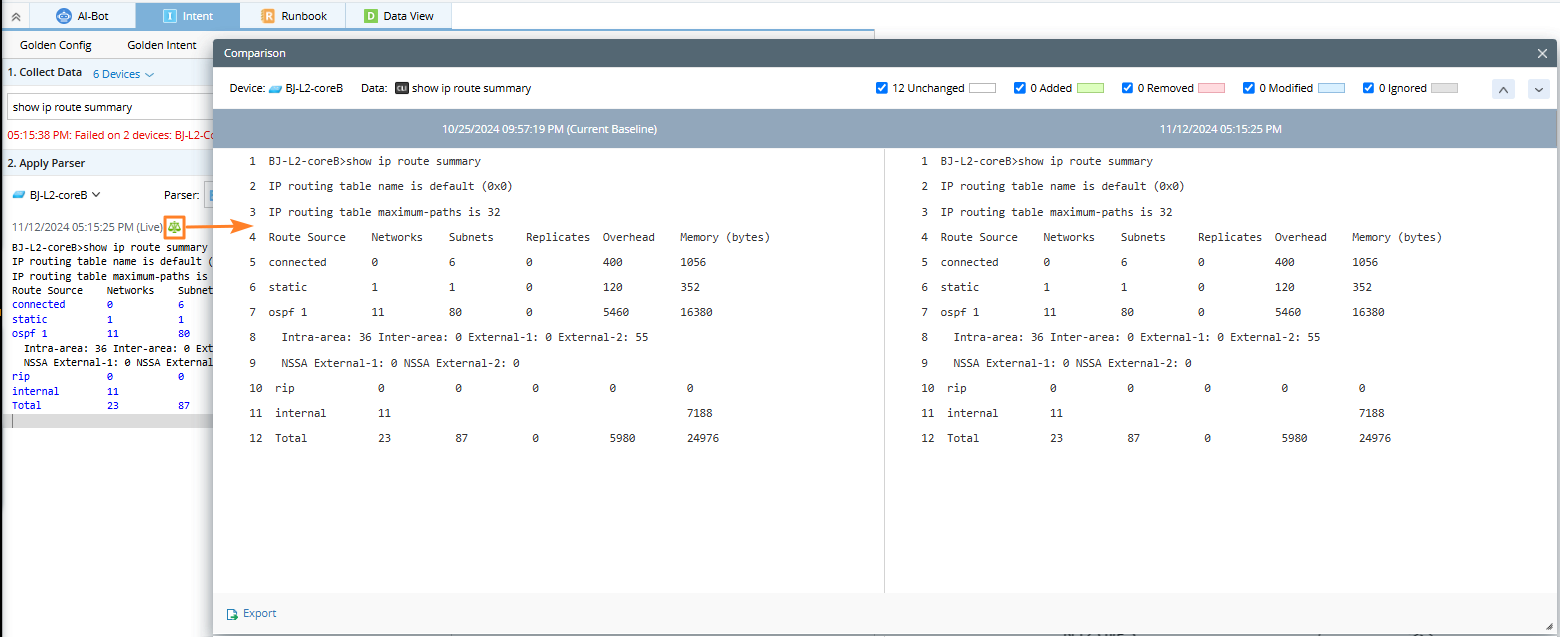Click the compare scale icon beside Live timestamp

point(175,227)
